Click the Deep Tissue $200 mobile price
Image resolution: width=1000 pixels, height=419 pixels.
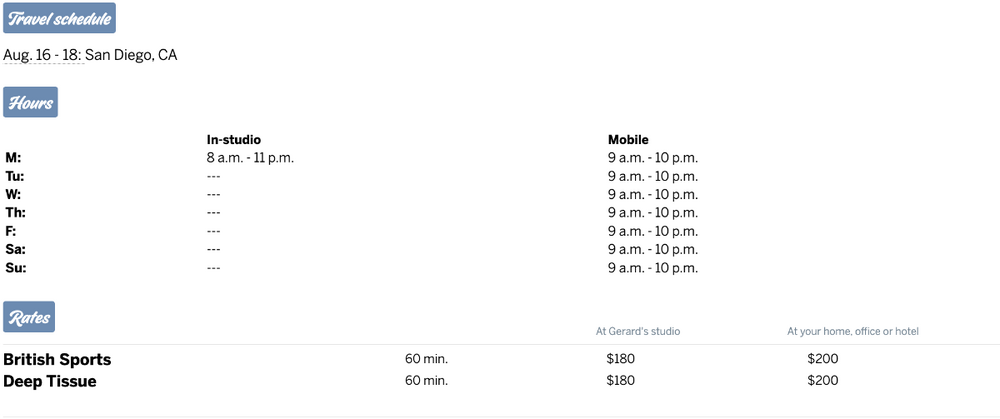822,381
